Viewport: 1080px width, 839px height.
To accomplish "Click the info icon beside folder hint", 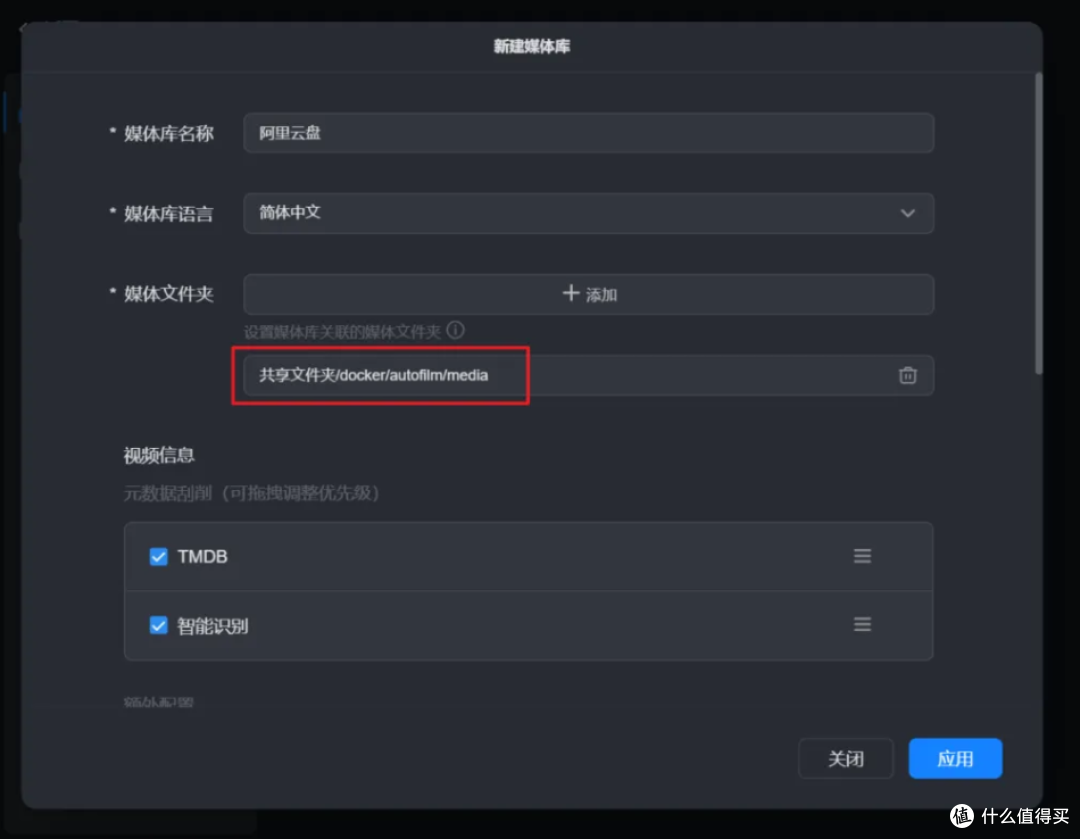I will point(455,331).
